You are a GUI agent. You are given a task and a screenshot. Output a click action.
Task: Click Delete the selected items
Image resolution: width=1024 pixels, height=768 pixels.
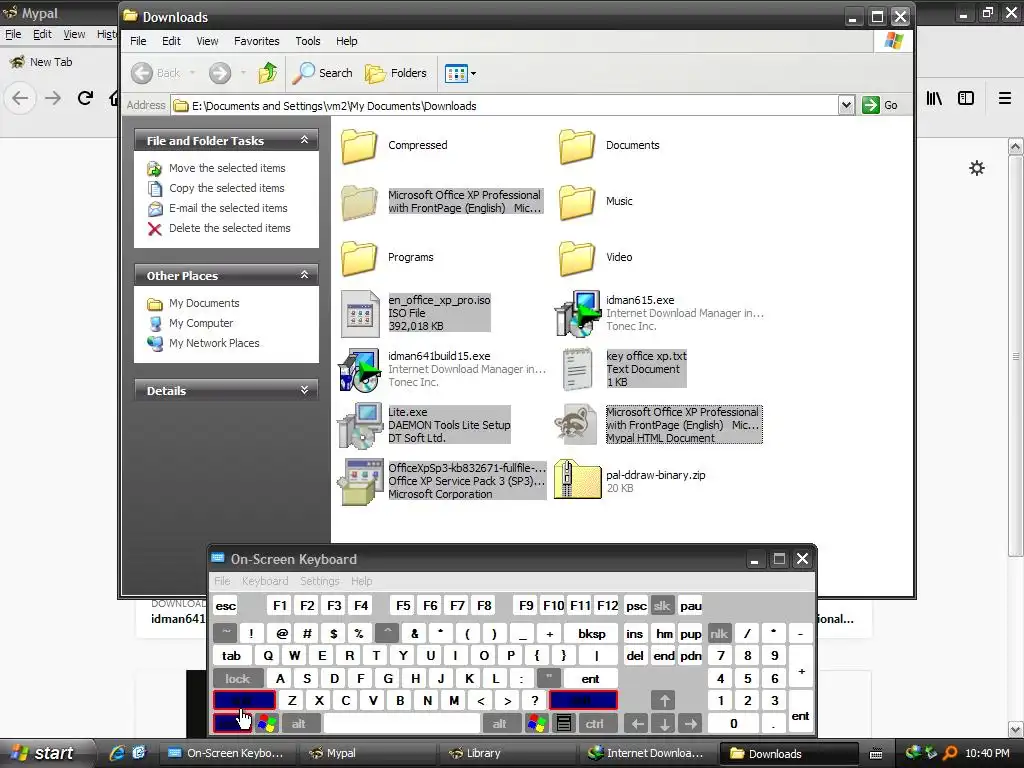229,229
